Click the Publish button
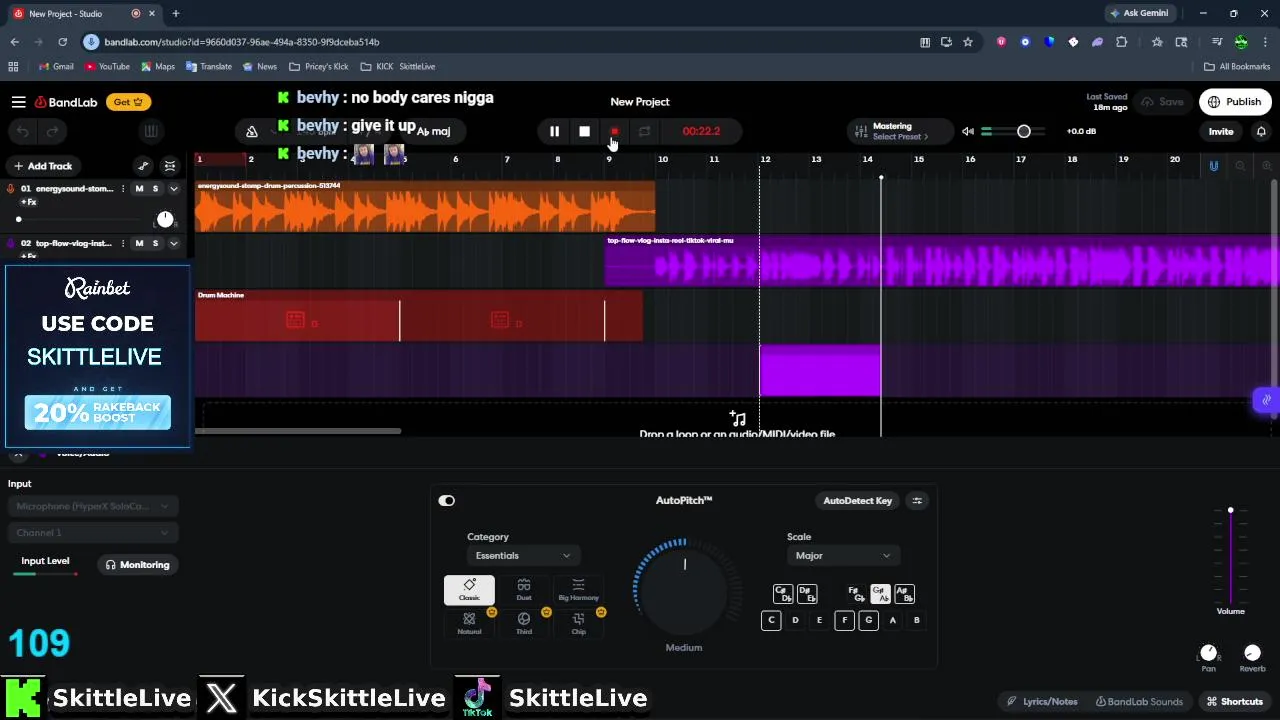1280x720 pixels. 1235,101
